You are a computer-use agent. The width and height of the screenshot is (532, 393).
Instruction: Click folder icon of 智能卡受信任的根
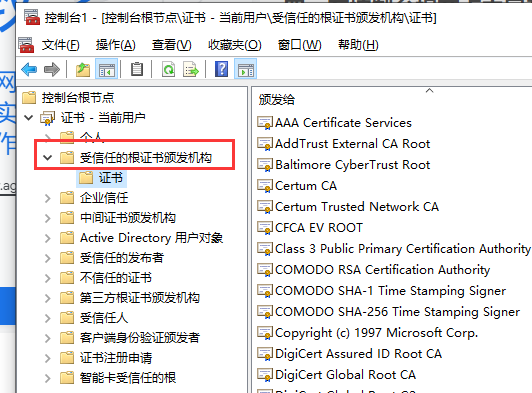click(x=67, y=378)
